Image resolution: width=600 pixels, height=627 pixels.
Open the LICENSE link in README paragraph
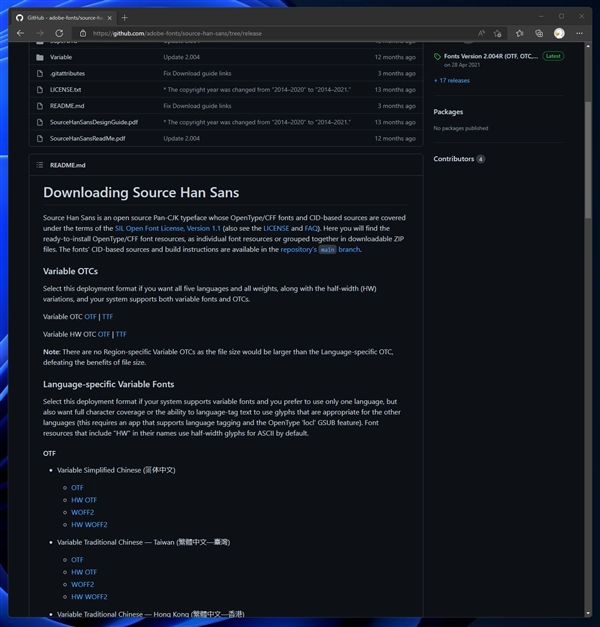[276, 228]
